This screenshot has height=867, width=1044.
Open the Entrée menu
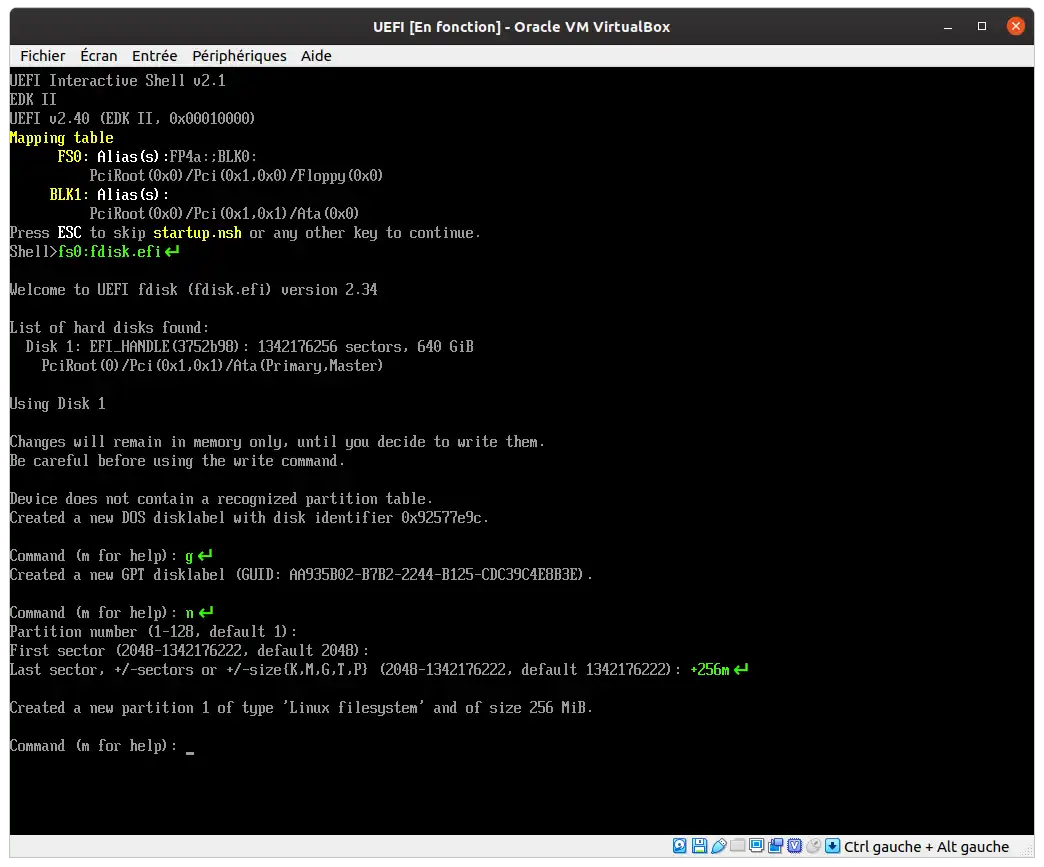[x=154, y=56]
